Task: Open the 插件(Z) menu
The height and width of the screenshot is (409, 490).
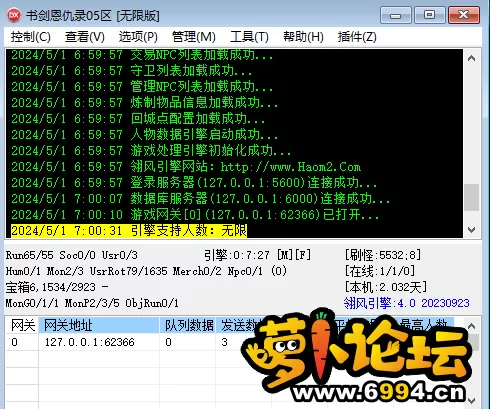Action: 357,37
